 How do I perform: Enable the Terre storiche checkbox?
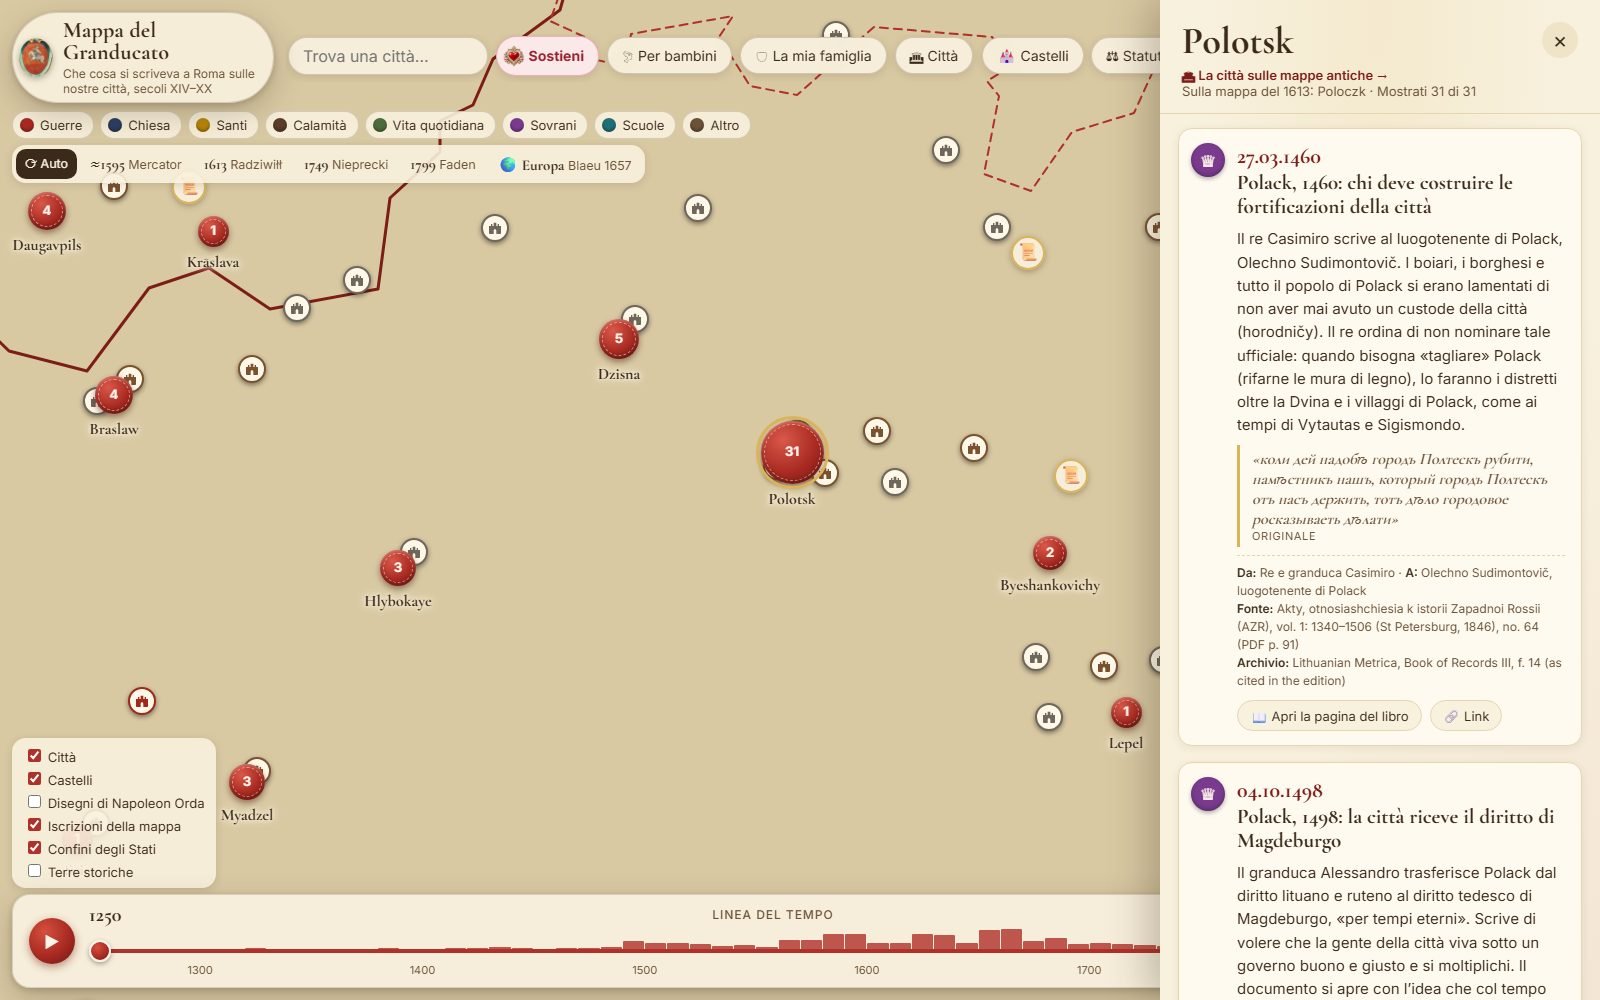tap(35, 871)
